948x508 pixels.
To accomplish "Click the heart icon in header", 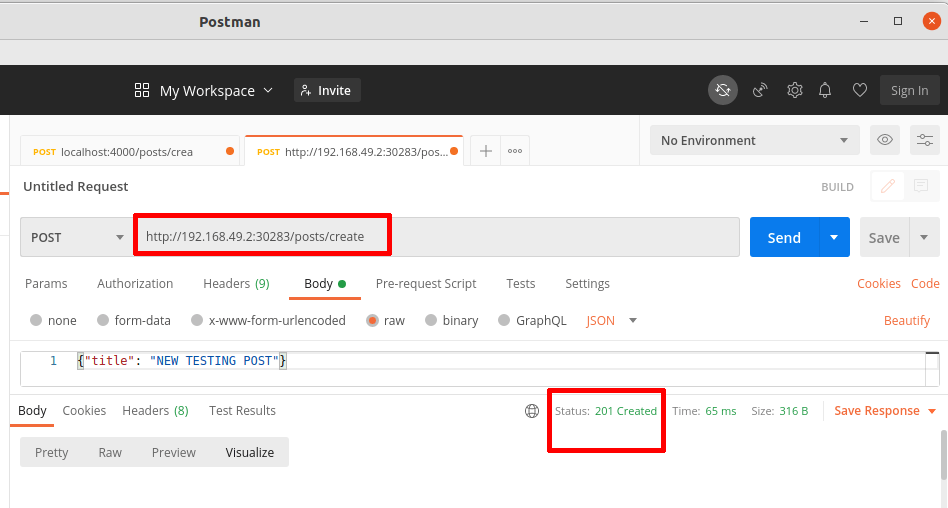I will point(860,90).
